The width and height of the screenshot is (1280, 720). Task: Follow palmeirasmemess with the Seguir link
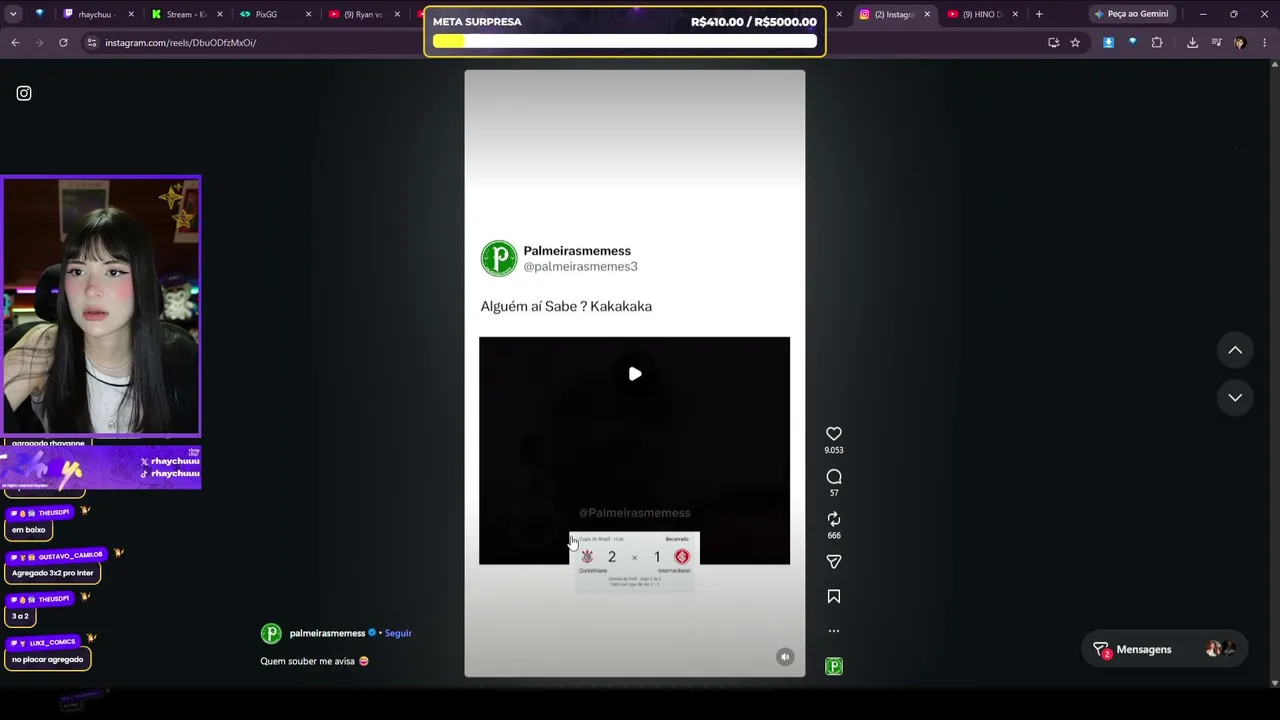coord(398,633)
